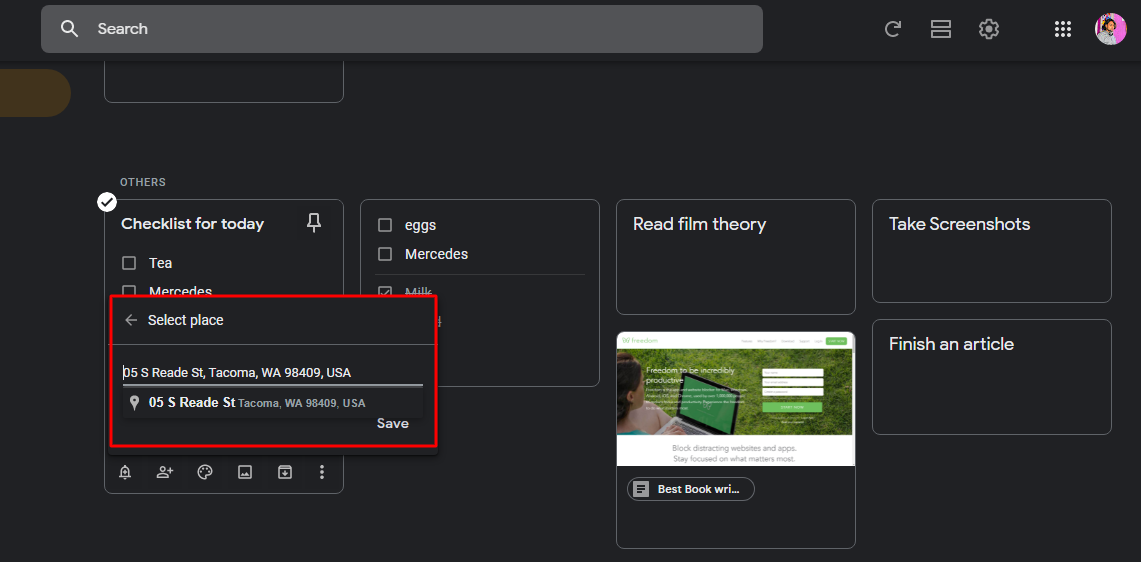The height and width of the screenshot is (562, 1141).
Task: Open the account profile avatar
Action: 1110,29
